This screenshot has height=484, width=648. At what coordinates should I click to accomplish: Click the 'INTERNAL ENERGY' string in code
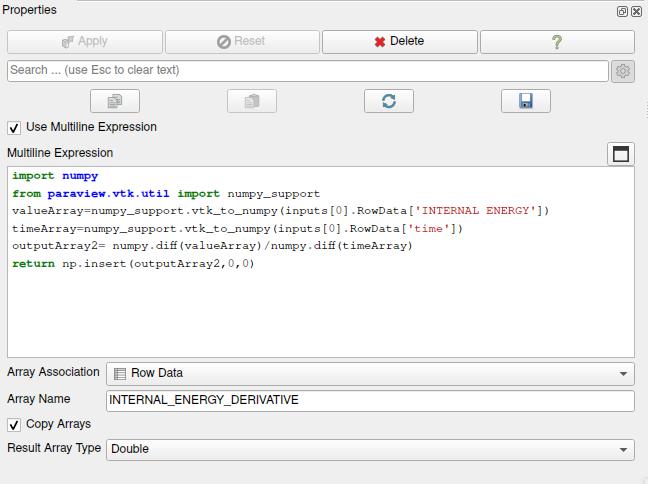click(475, 211)
